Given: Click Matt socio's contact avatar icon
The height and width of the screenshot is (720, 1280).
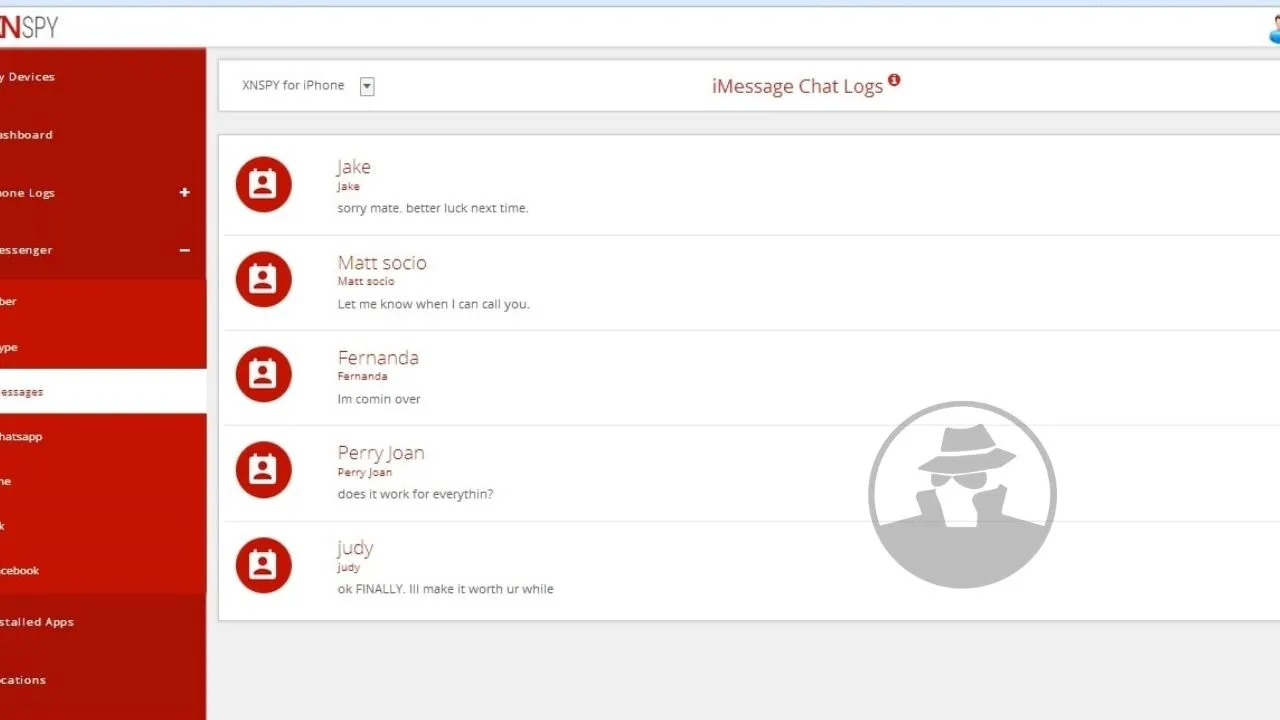Looking at the screenshot, I should pyautogui.click(x=263, y=279).
